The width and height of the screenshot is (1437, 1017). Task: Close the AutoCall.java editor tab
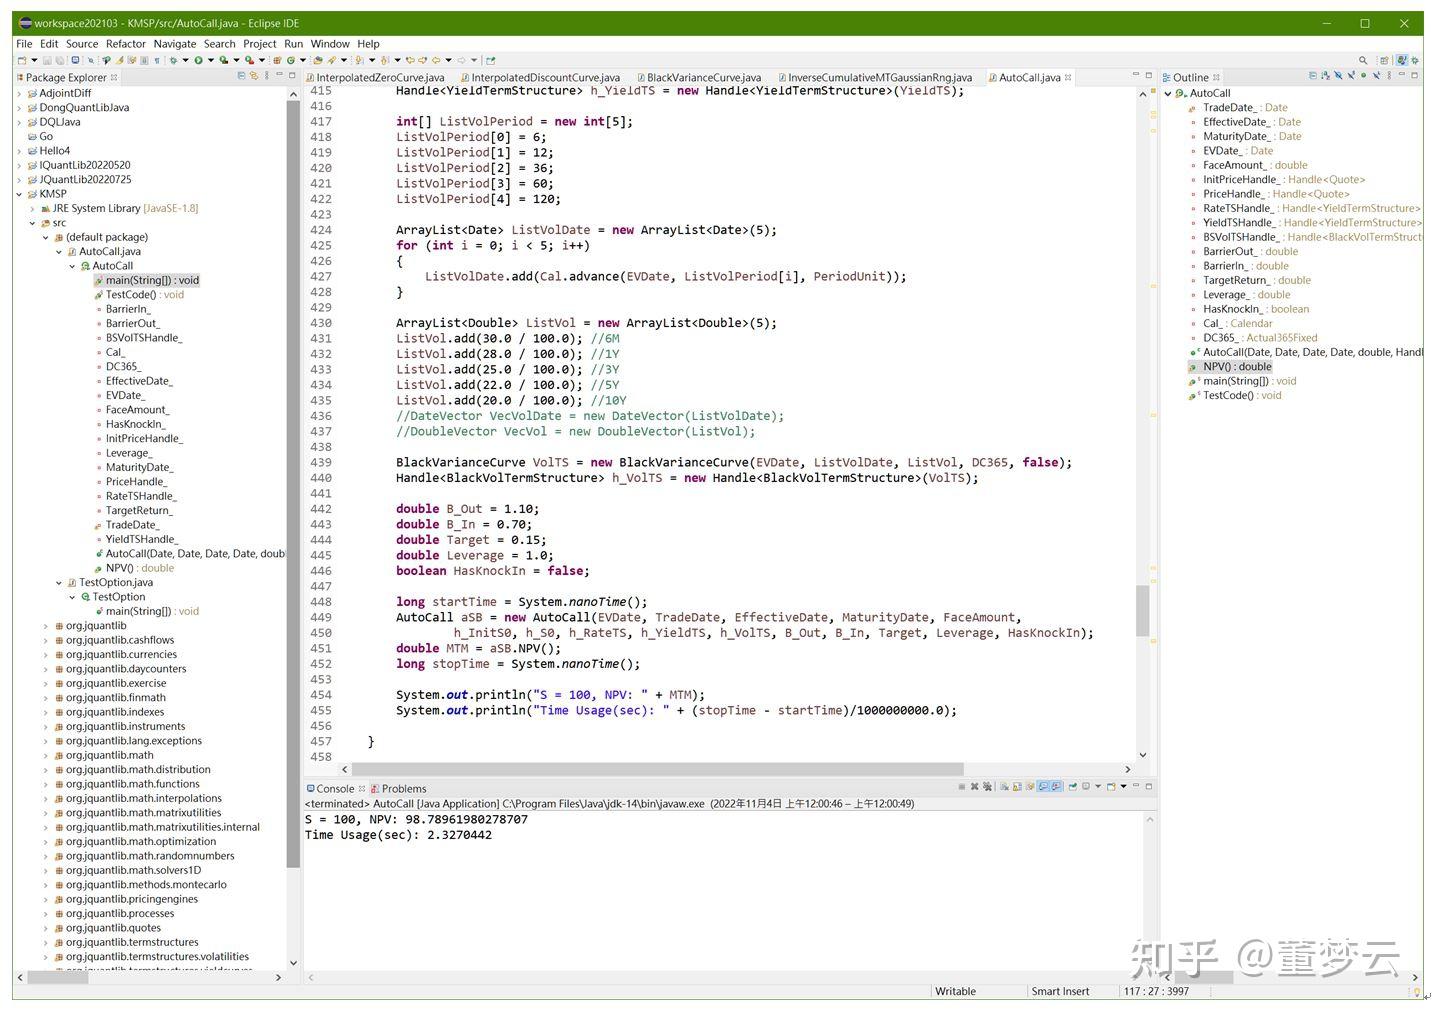click(x=1068, y=77)
